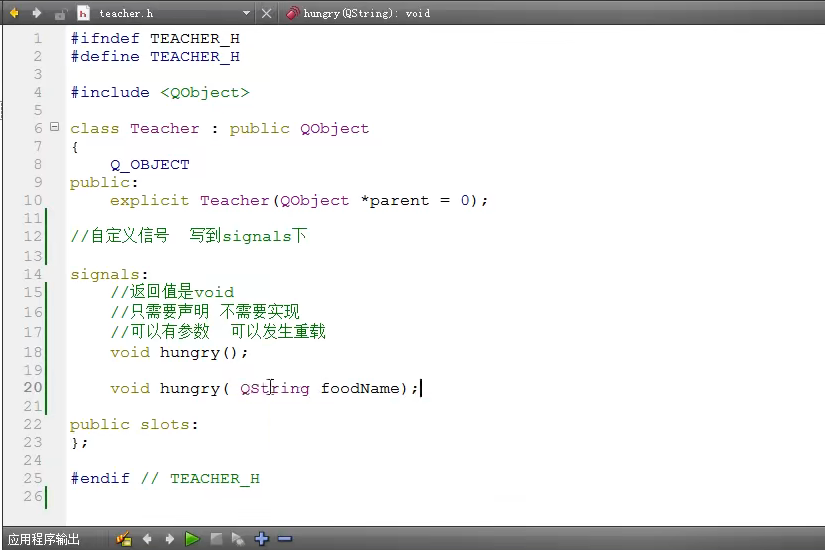Re-run the application with green play icon
The width and height of the screenshot is (825, 550).
pyautogui.click(x=192, y=539)
